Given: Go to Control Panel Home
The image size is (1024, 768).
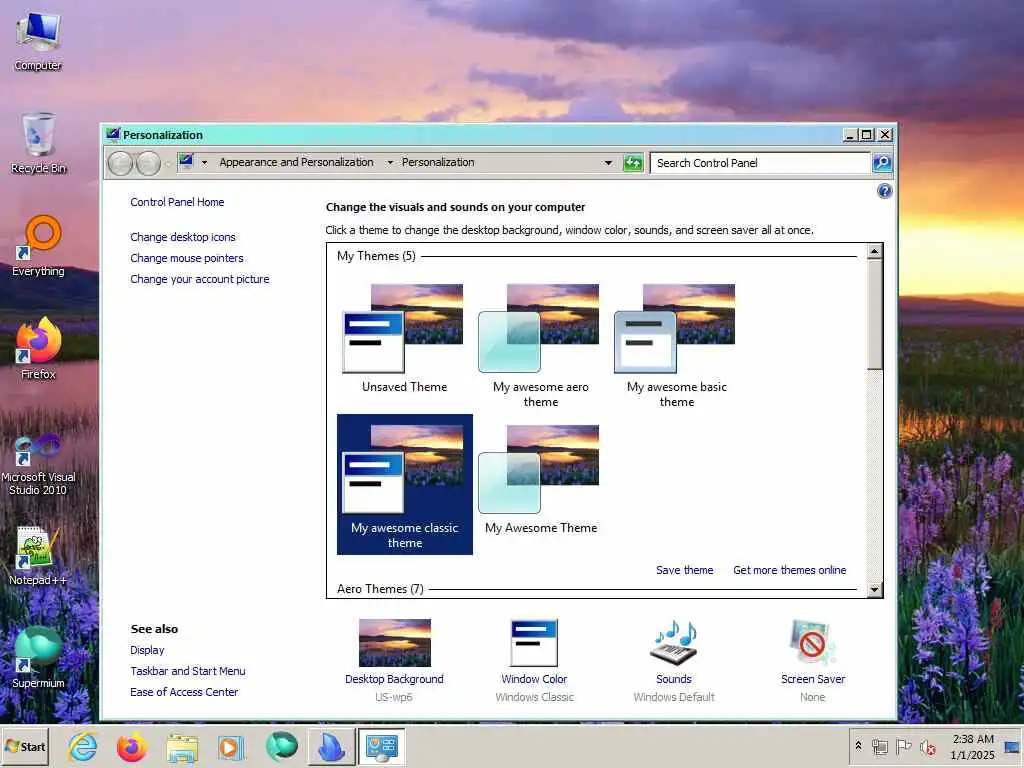Looking at the screenshot, I should tap(177, 202).
